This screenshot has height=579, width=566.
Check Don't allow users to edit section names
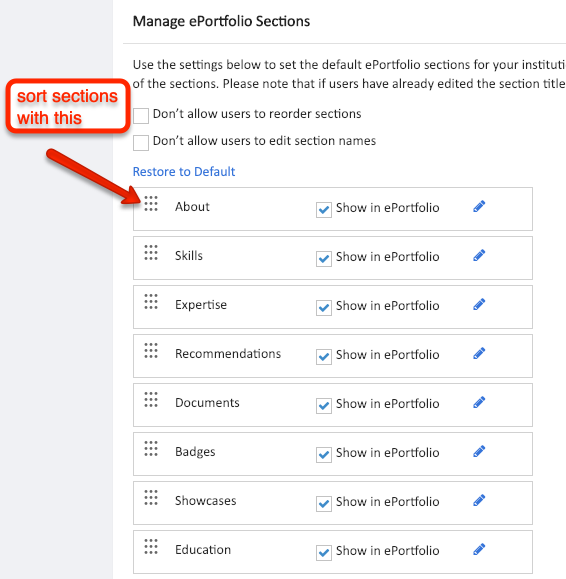click(x=141, y=143)
